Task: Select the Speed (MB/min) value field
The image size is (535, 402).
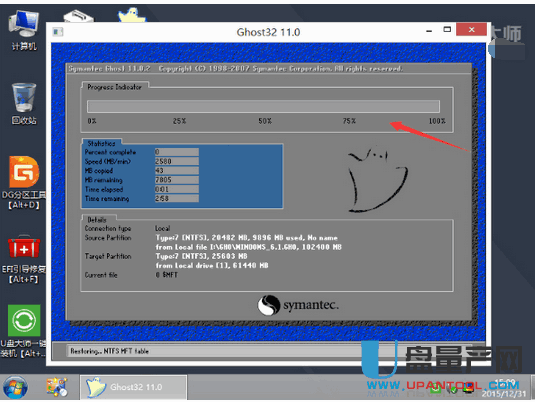Action: pyautogui.click(x=176, y=161)
